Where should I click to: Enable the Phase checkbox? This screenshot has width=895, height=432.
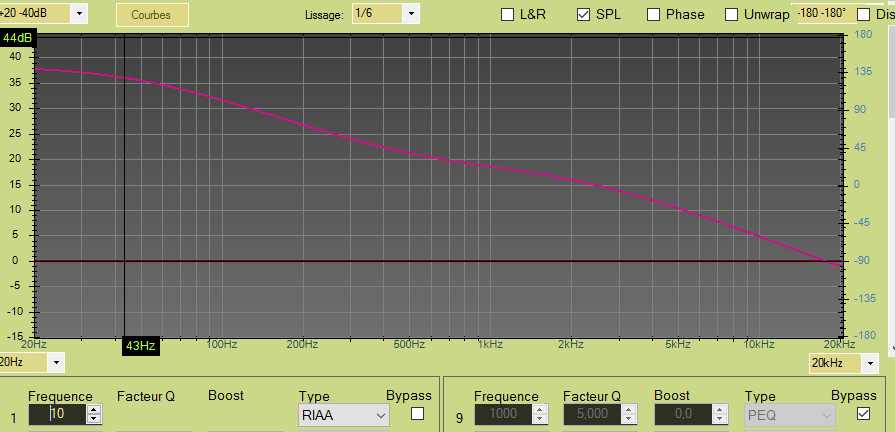[x=654, y=14]
